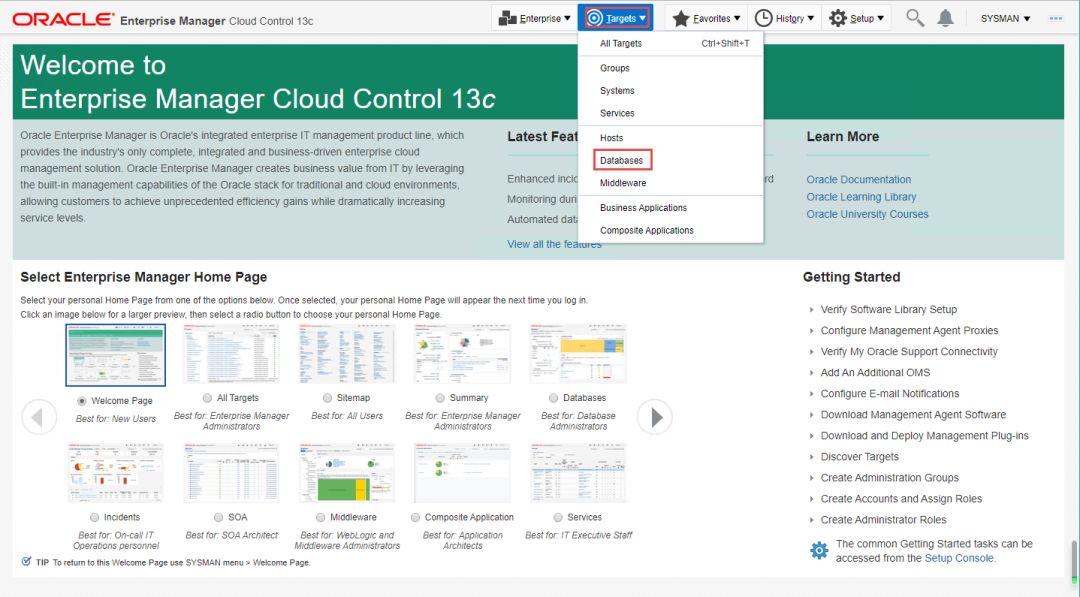Viewport: 1080px width, 597px height.
Task: Select the Services home page radio button
Action: 558,517
